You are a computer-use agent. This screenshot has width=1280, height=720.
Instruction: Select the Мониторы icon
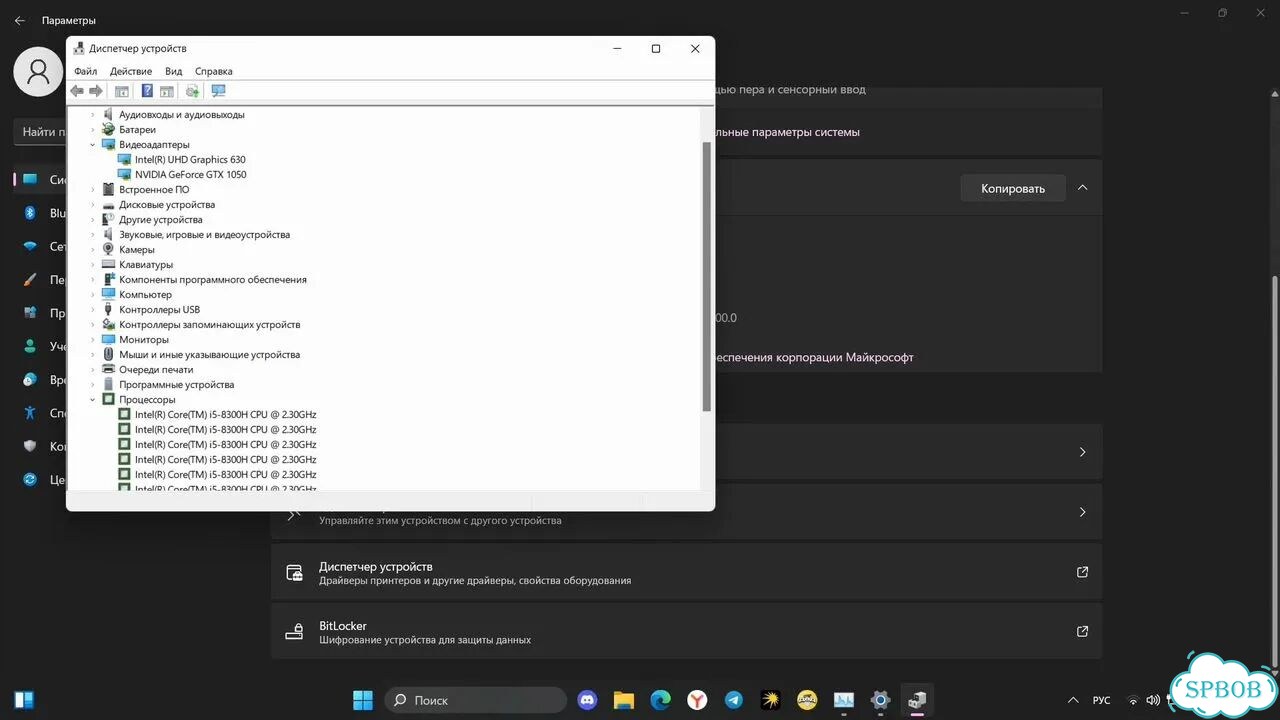(109, 339)
